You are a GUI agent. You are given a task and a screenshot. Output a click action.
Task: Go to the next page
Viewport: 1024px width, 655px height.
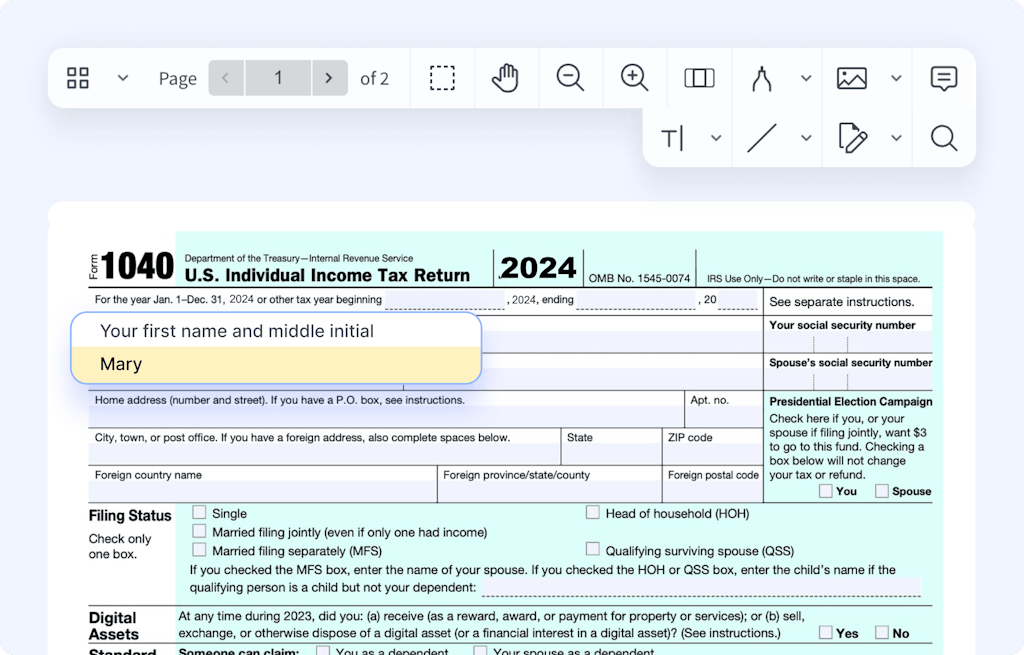point(329,78)
